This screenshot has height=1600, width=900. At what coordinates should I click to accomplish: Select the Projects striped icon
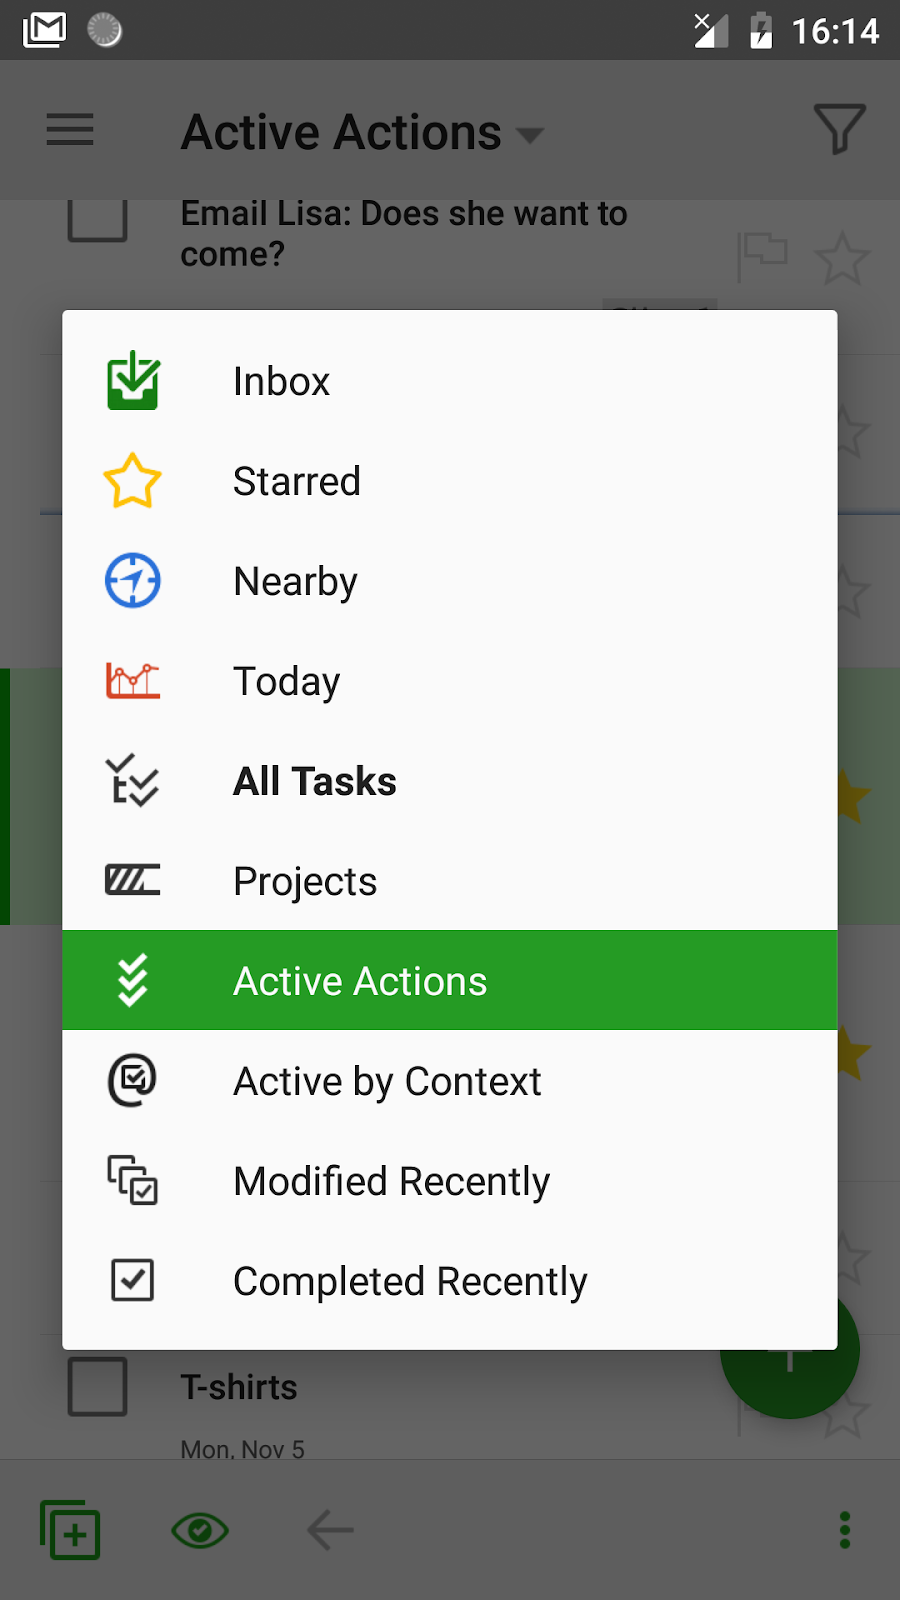click(x=133, y=880)
